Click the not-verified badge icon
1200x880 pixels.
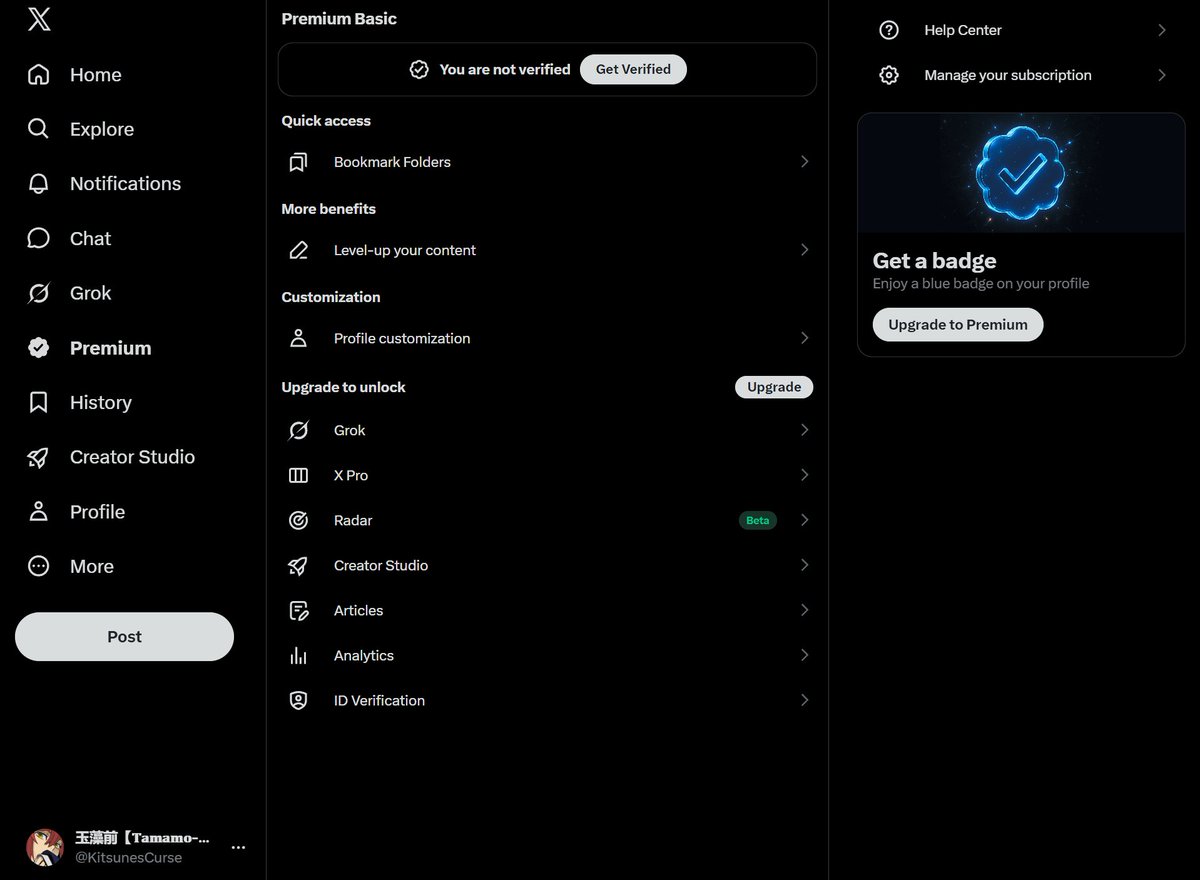419,69
